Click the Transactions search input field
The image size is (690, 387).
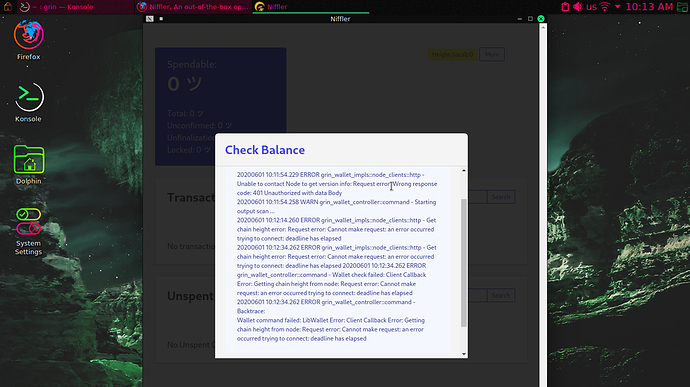477,197
